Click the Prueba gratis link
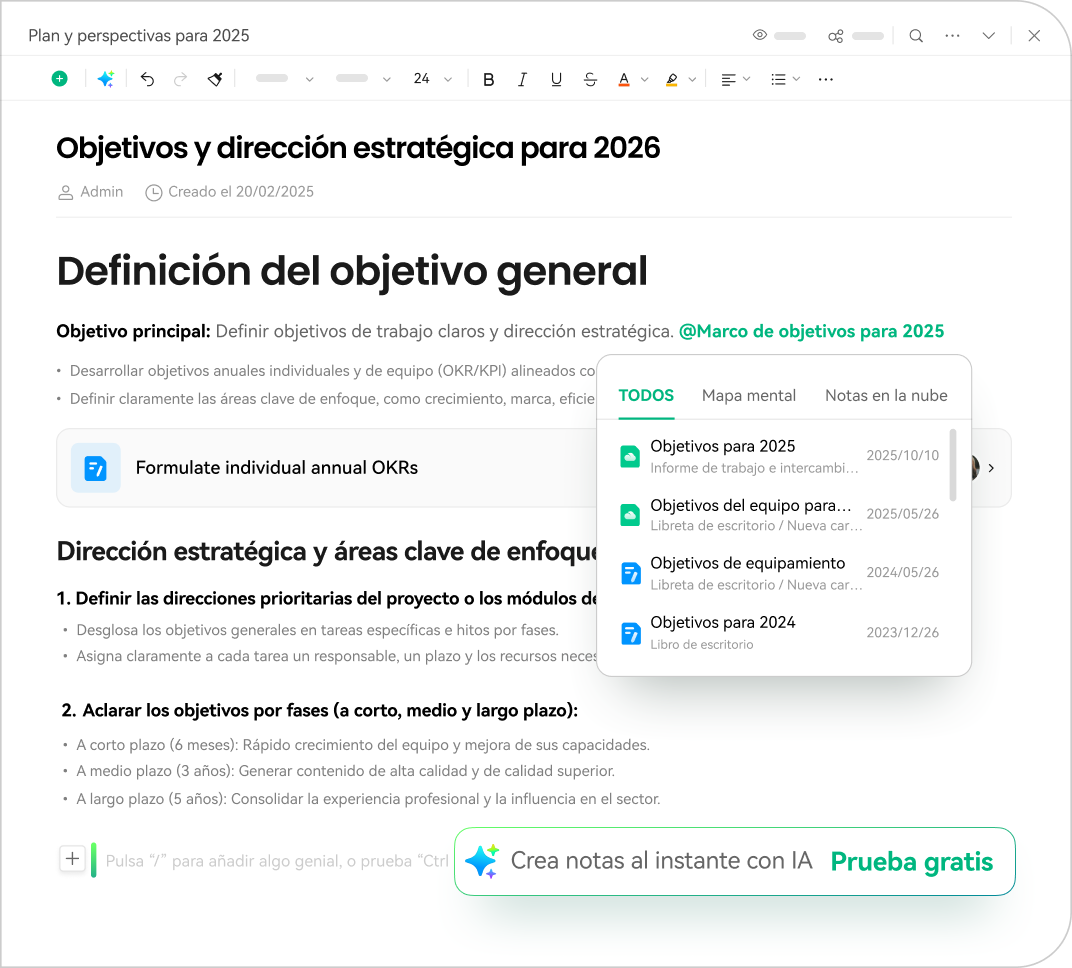1072x968 pixels. coord(911,861)
